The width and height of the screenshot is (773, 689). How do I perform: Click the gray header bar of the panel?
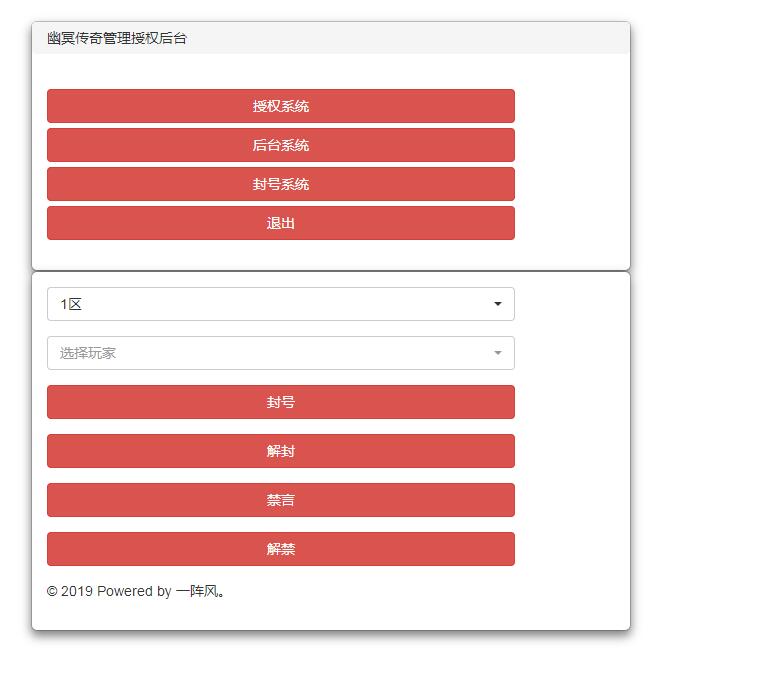400,38
